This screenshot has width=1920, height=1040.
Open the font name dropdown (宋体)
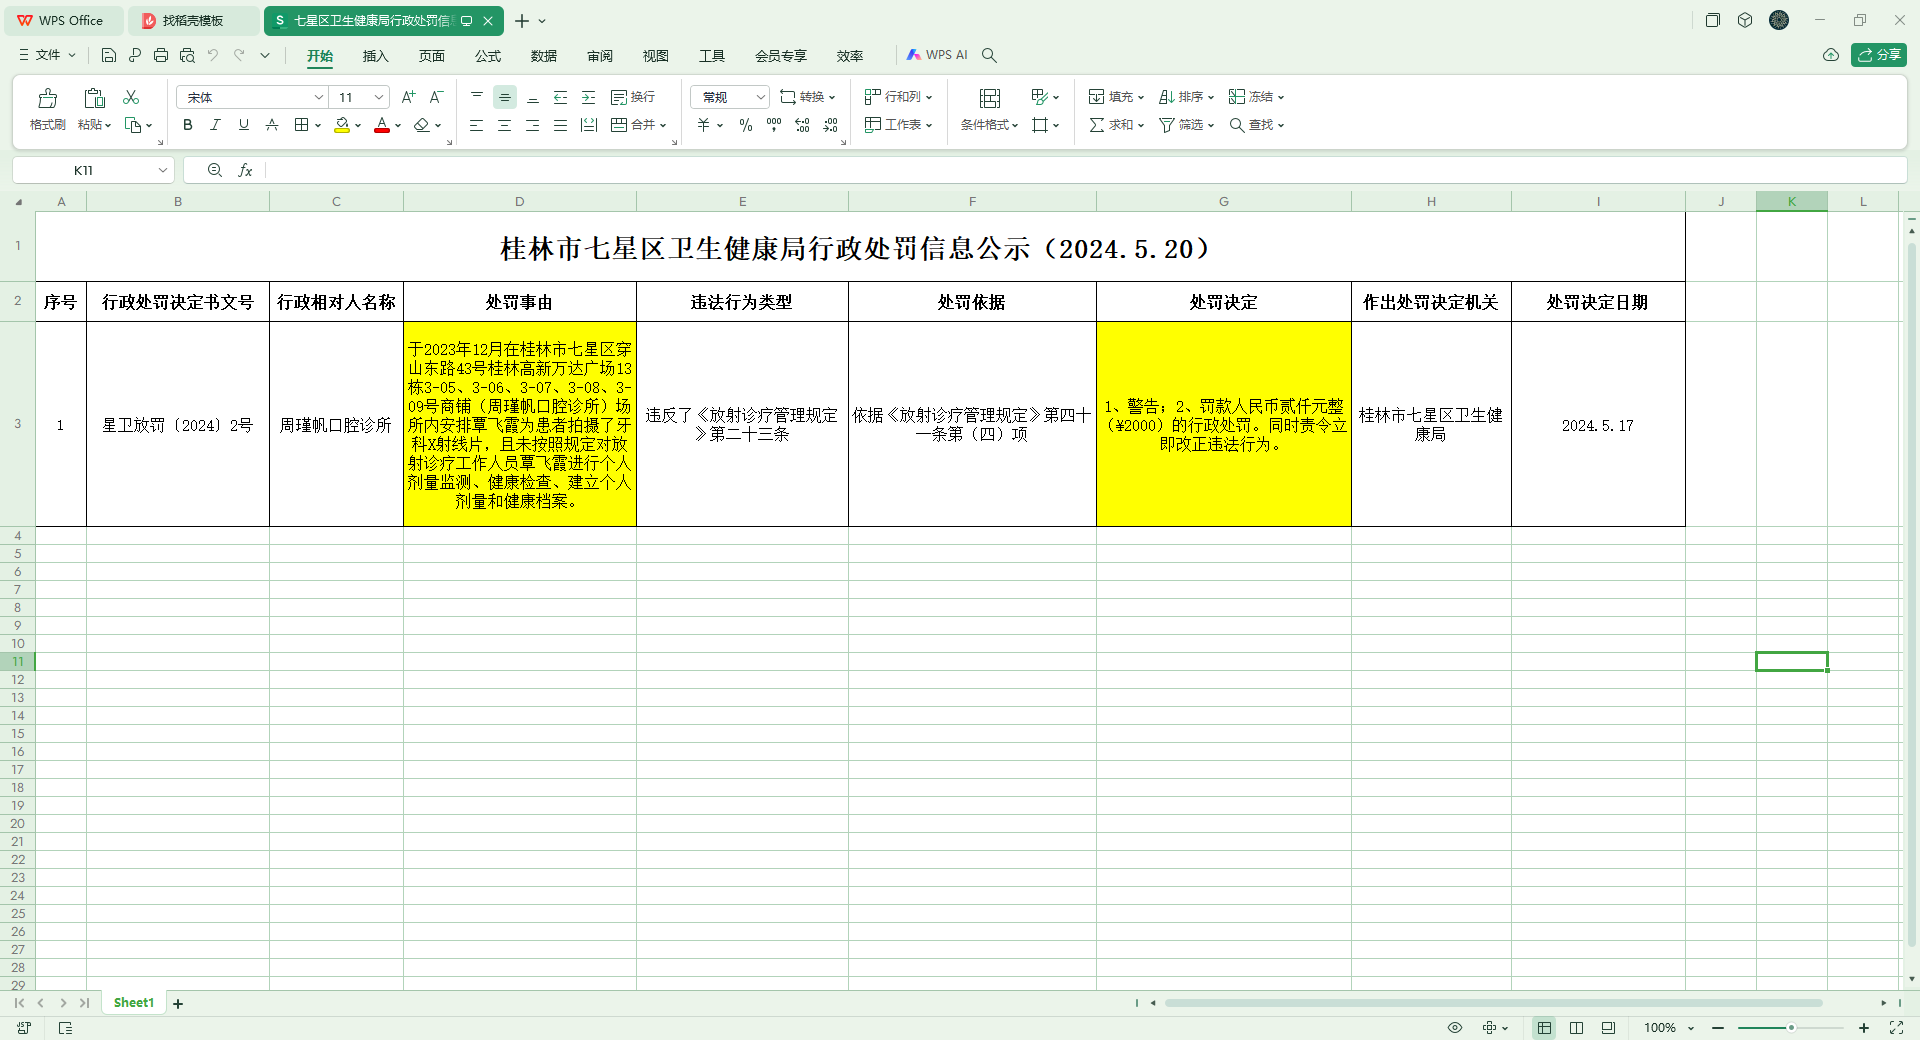[x=319, y=97]
